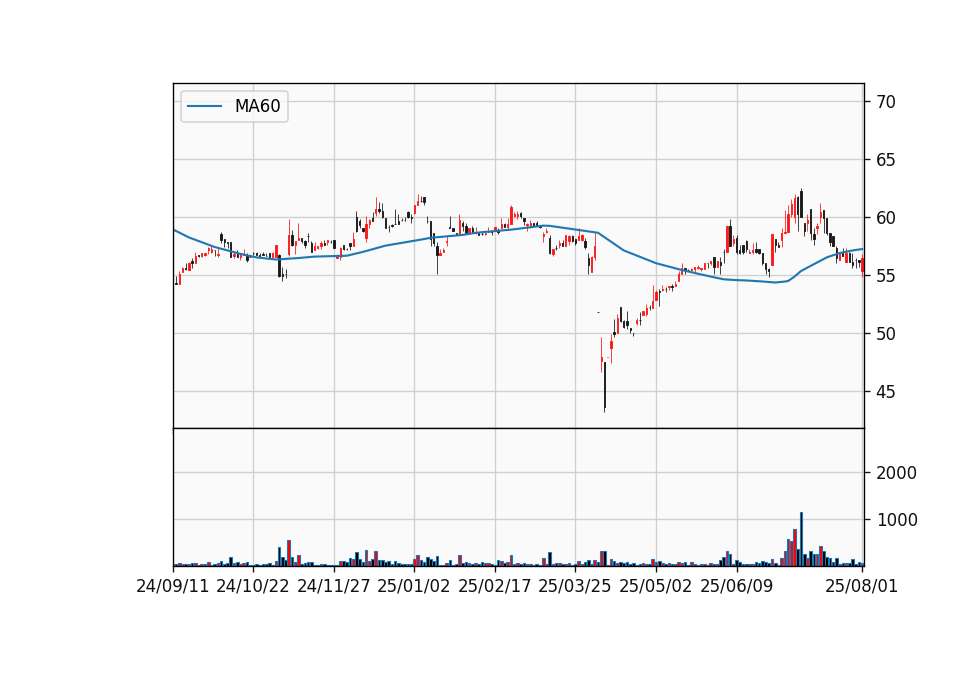Click the 2000 volume axis label
Viewport: 960px width, 690px height.
click(x=896, y=473)
